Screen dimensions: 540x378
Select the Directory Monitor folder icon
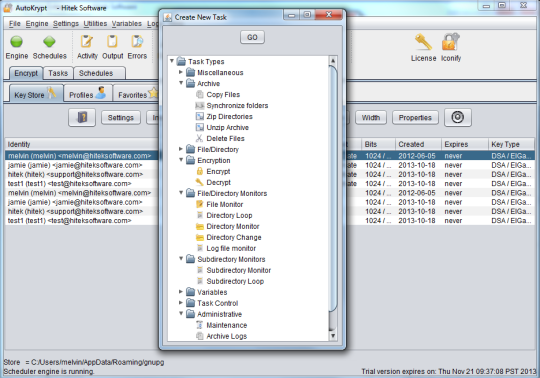(199, 226)
